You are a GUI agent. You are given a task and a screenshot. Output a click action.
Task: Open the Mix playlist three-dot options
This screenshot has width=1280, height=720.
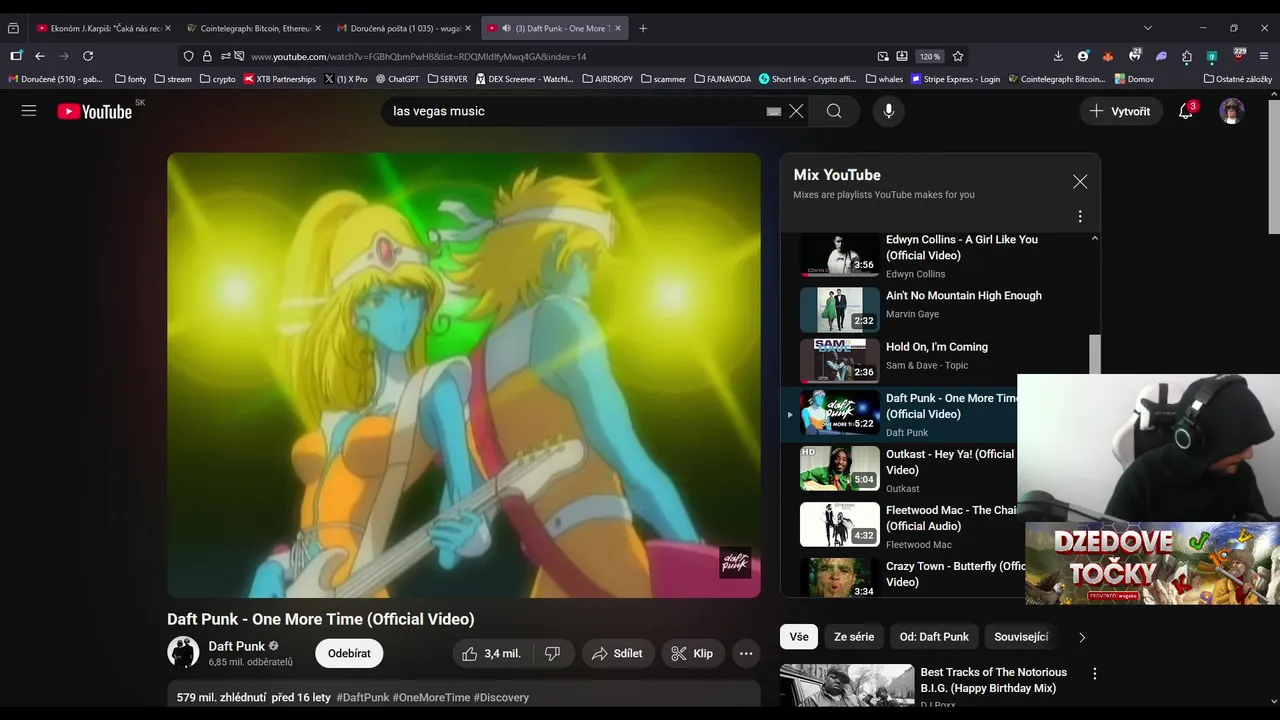pyautogui.click(x=1080, y=216)
